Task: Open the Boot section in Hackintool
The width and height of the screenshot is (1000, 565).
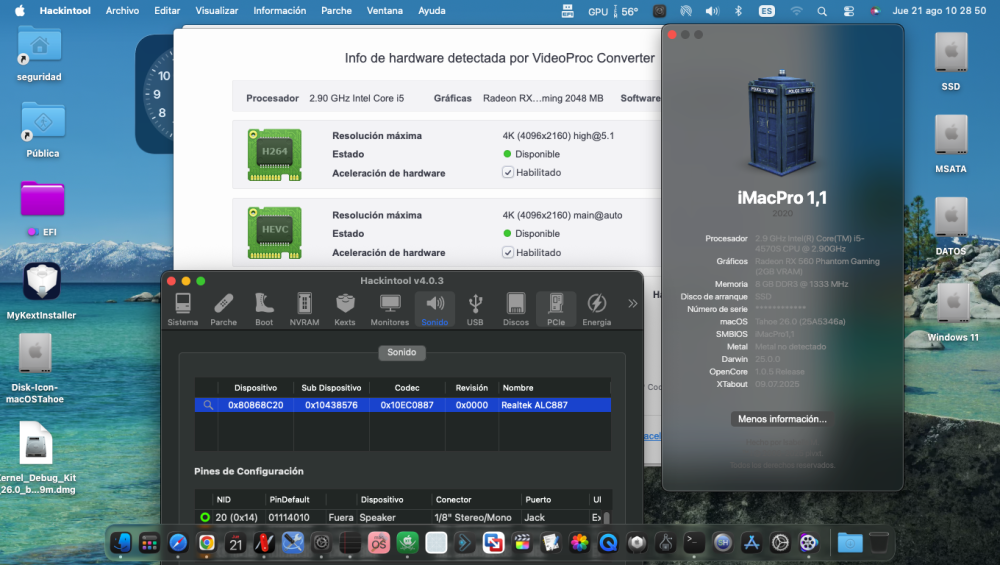Action: (264, 309)
